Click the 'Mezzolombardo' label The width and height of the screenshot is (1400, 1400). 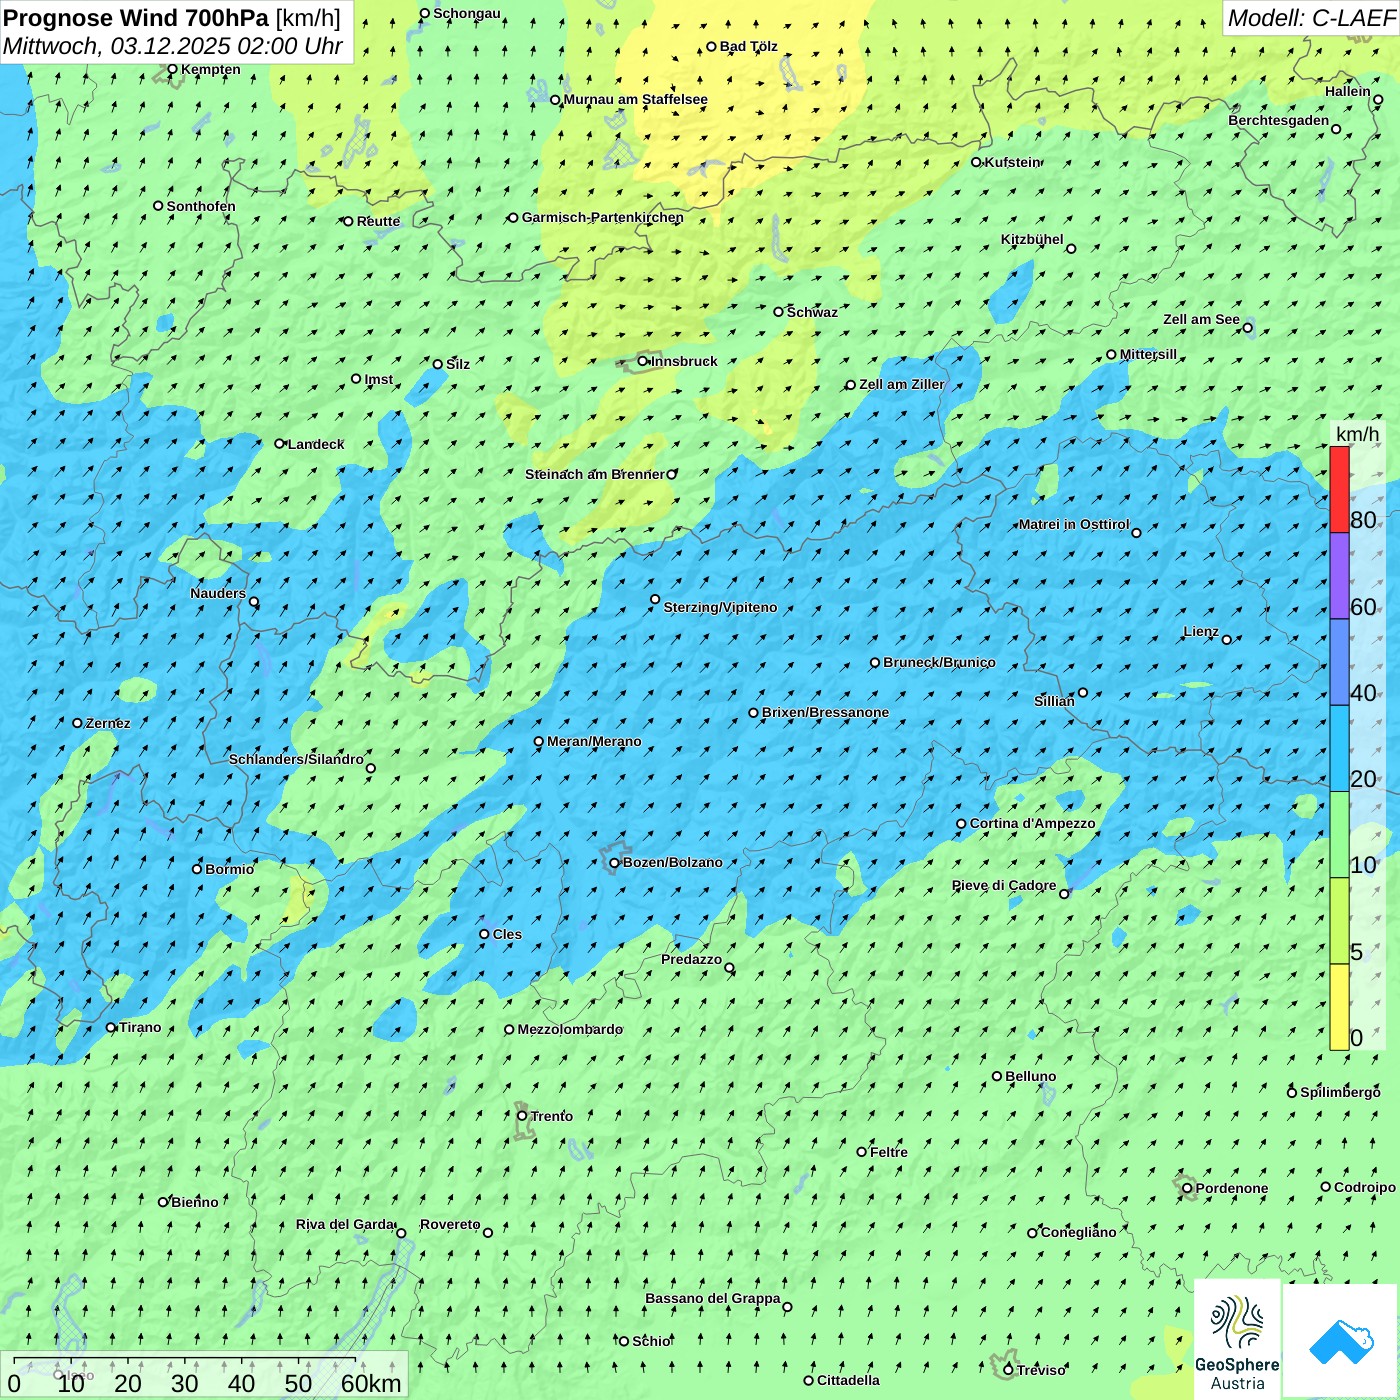coord(570,1030)
